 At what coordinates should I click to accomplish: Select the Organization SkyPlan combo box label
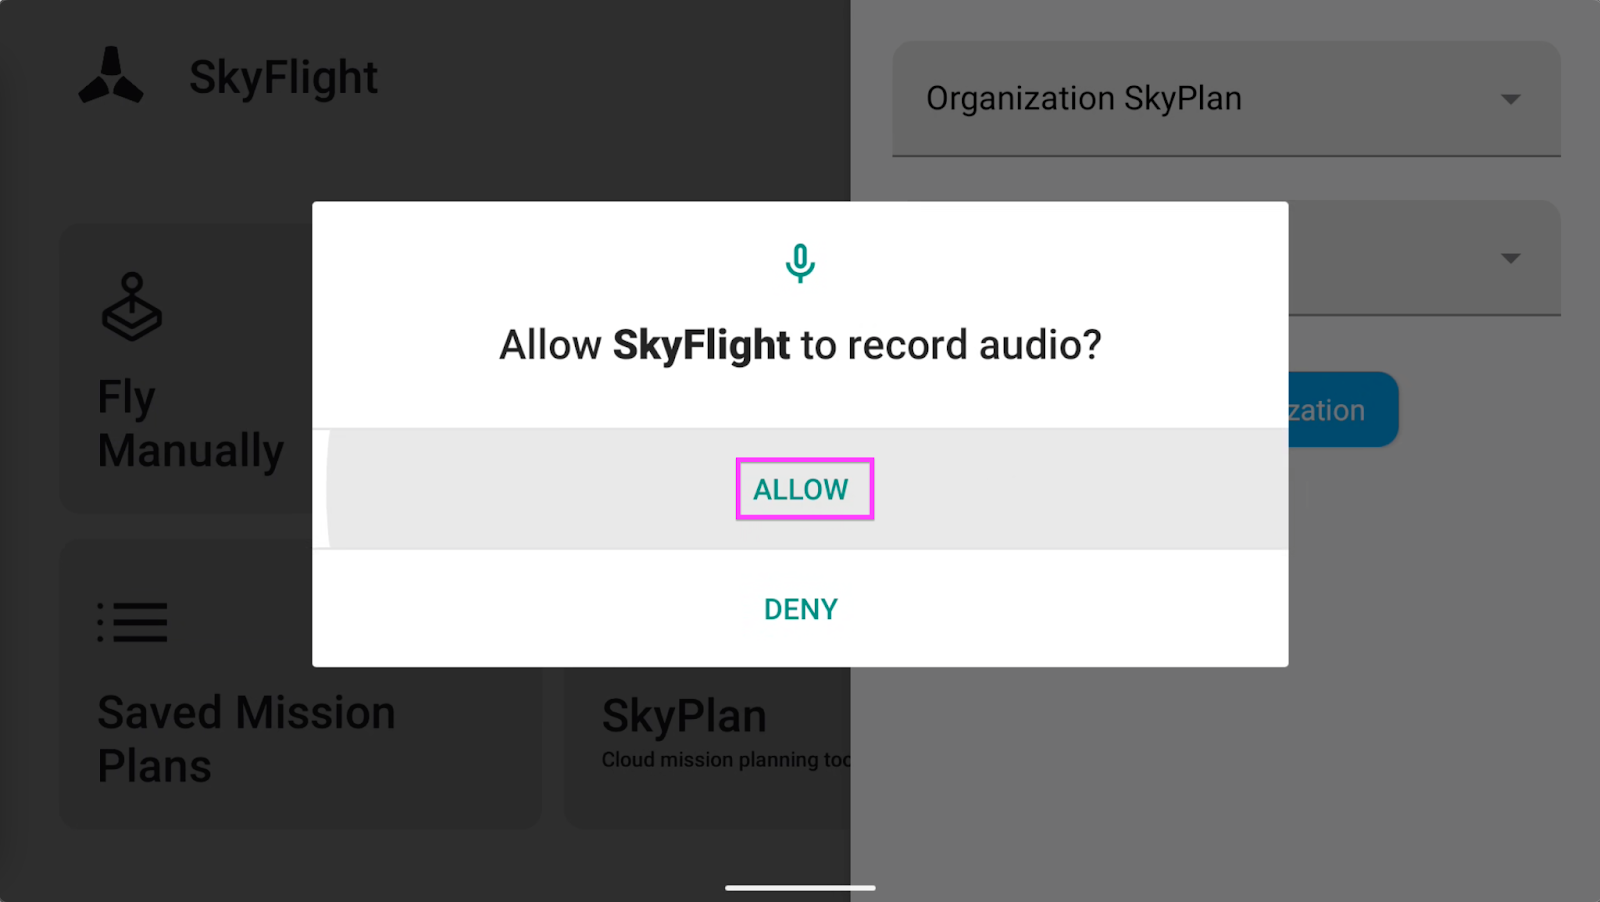1084,98
